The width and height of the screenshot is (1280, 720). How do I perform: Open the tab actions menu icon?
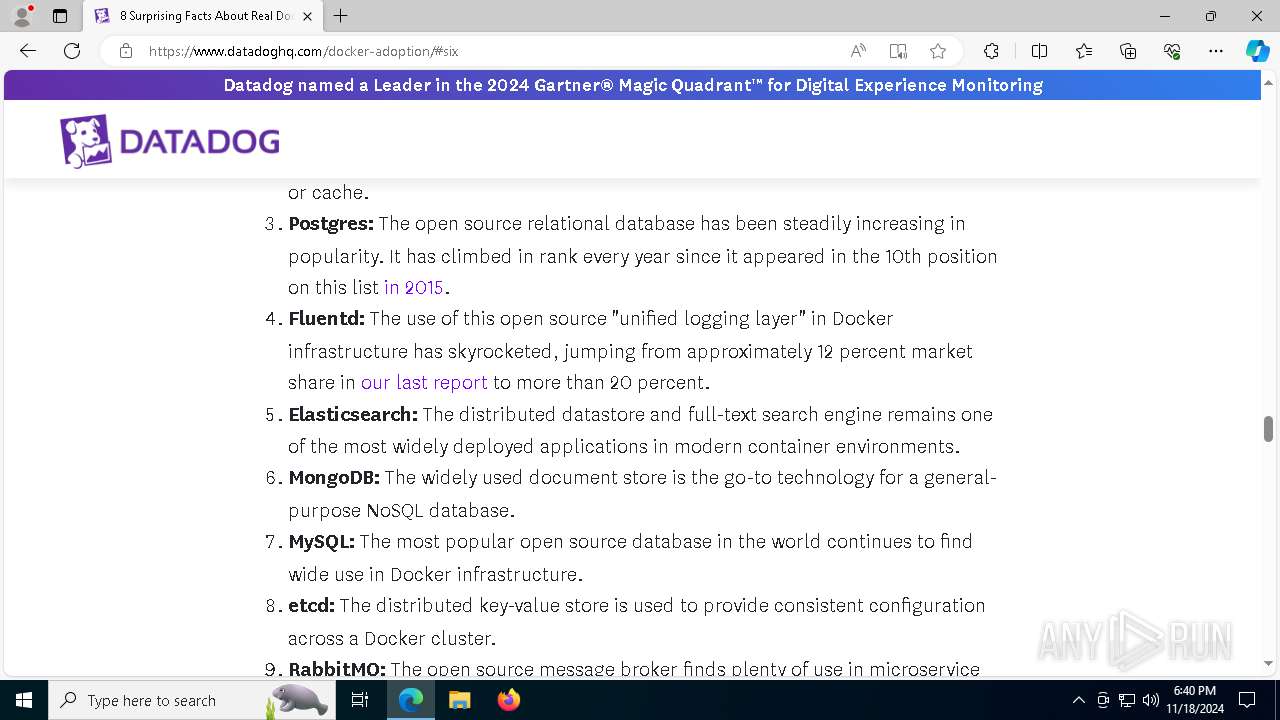click(60, 16)
